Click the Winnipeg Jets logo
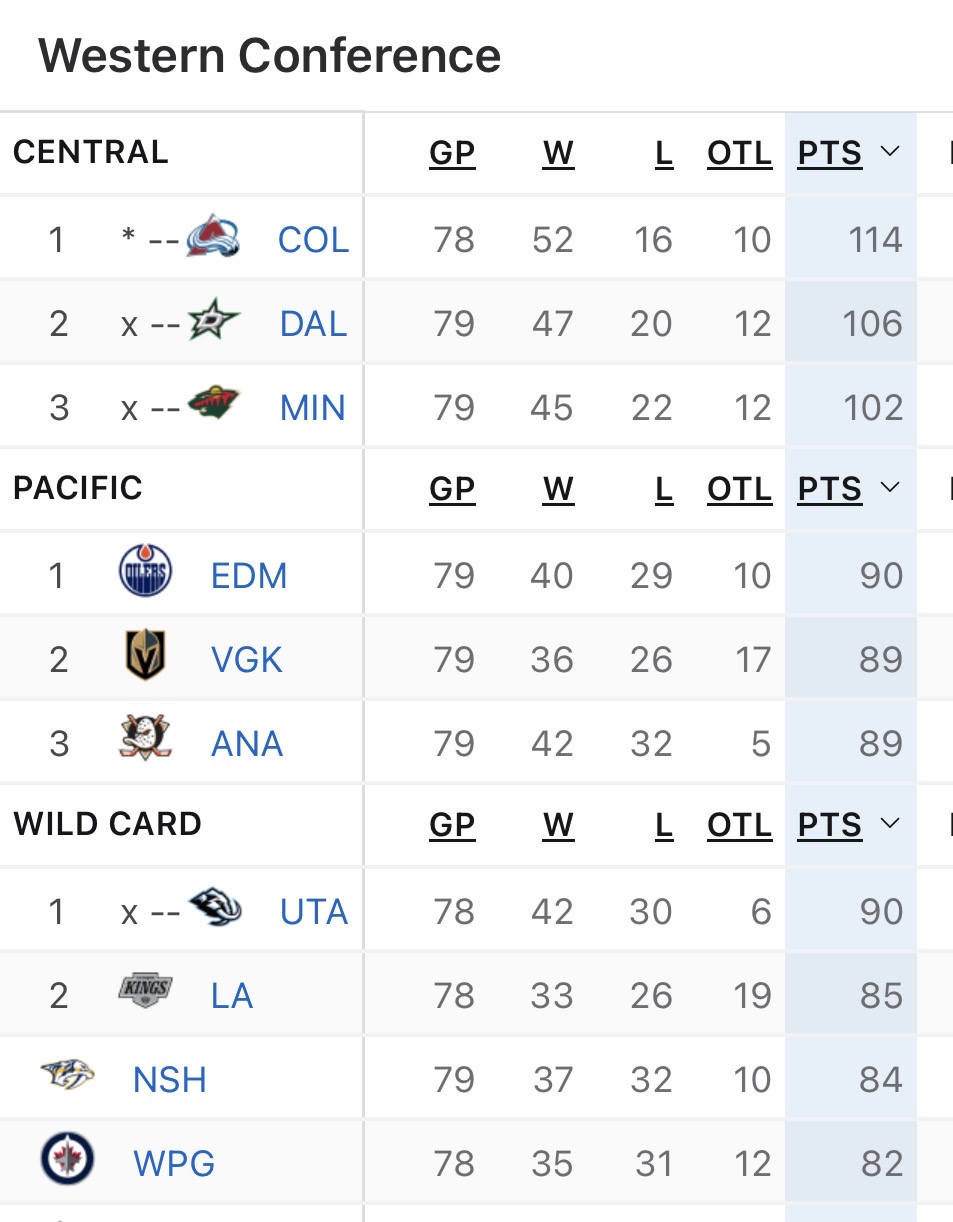Image resolution: width=953 pixels, height=1222 pixels. pos(67,1161)
